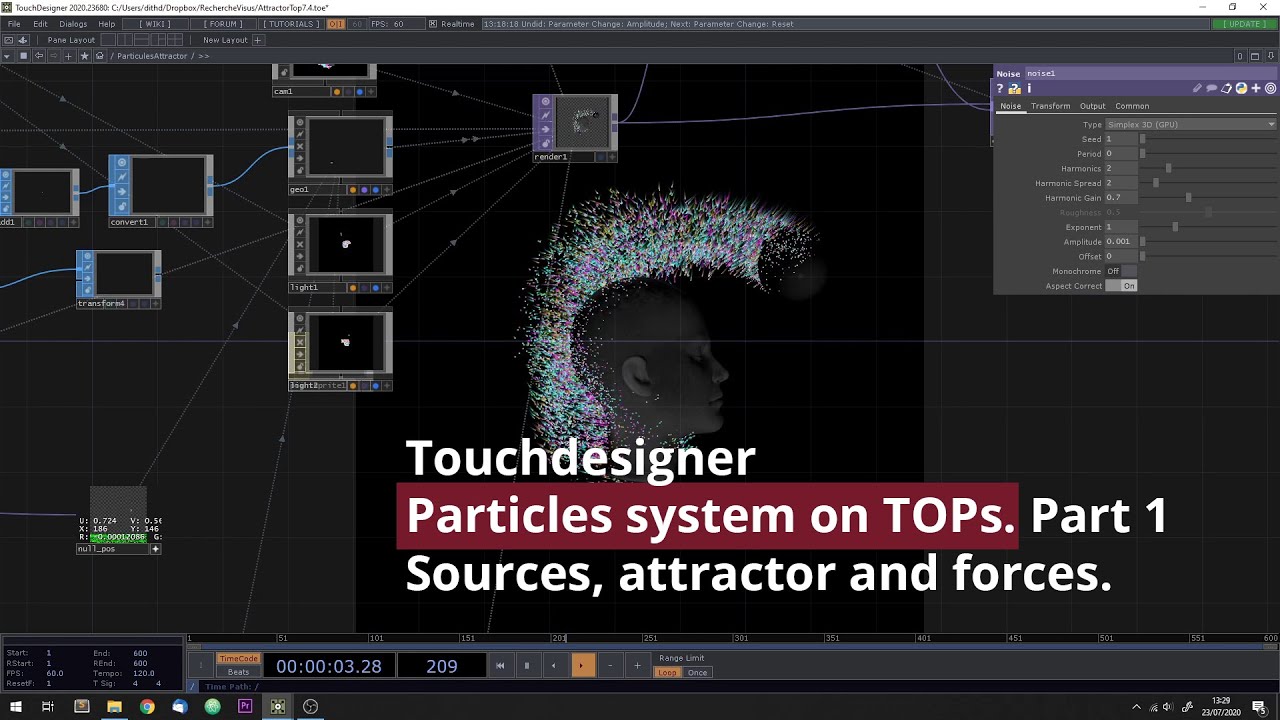Click the target circle icon in Noise header
The width and height of the screenshot is (1280, 720).
(x=1271, y=88)
